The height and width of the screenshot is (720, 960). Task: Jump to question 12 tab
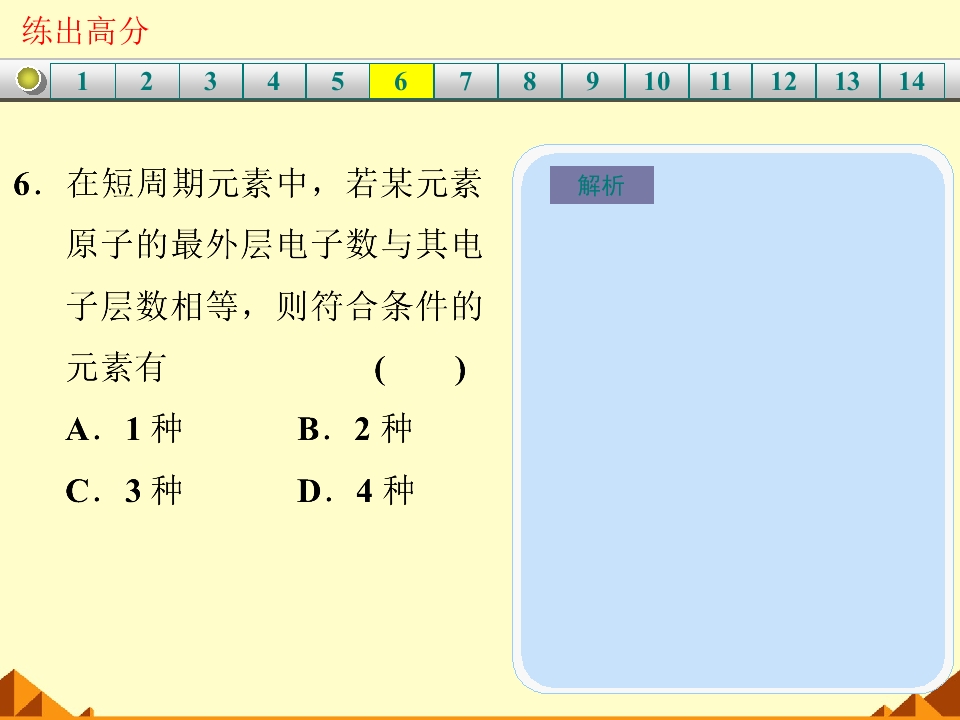[x=784, y=82]
